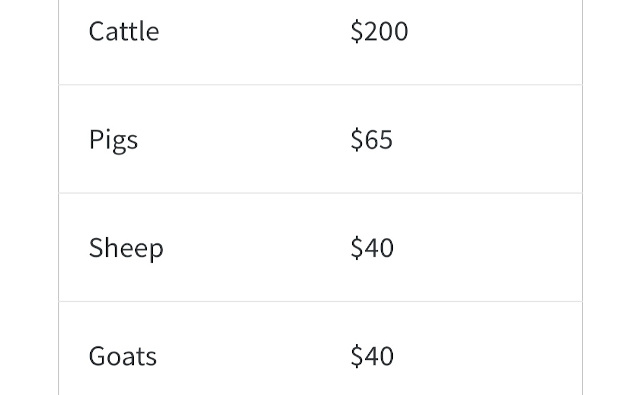Click blank space right of Goats' $40
640x395 pixels.
pyautogui.click(x=488, y=356)
